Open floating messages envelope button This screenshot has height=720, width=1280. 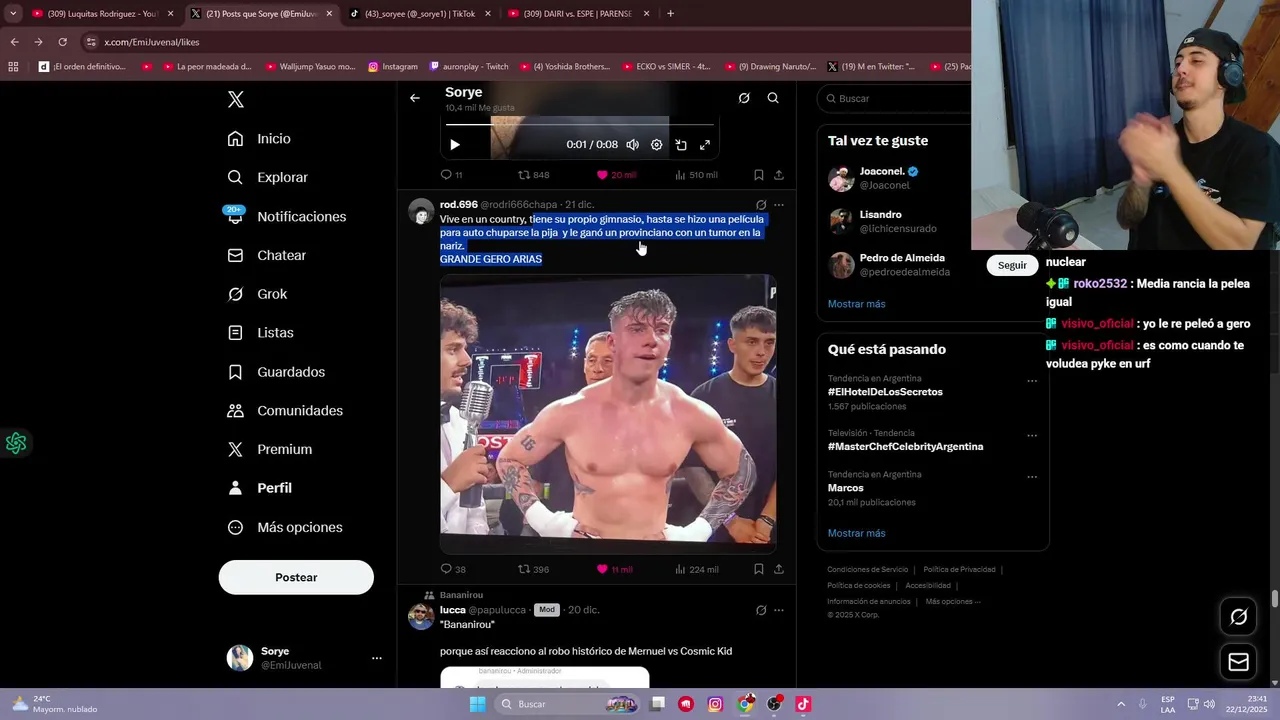(x=1238, y=662)
